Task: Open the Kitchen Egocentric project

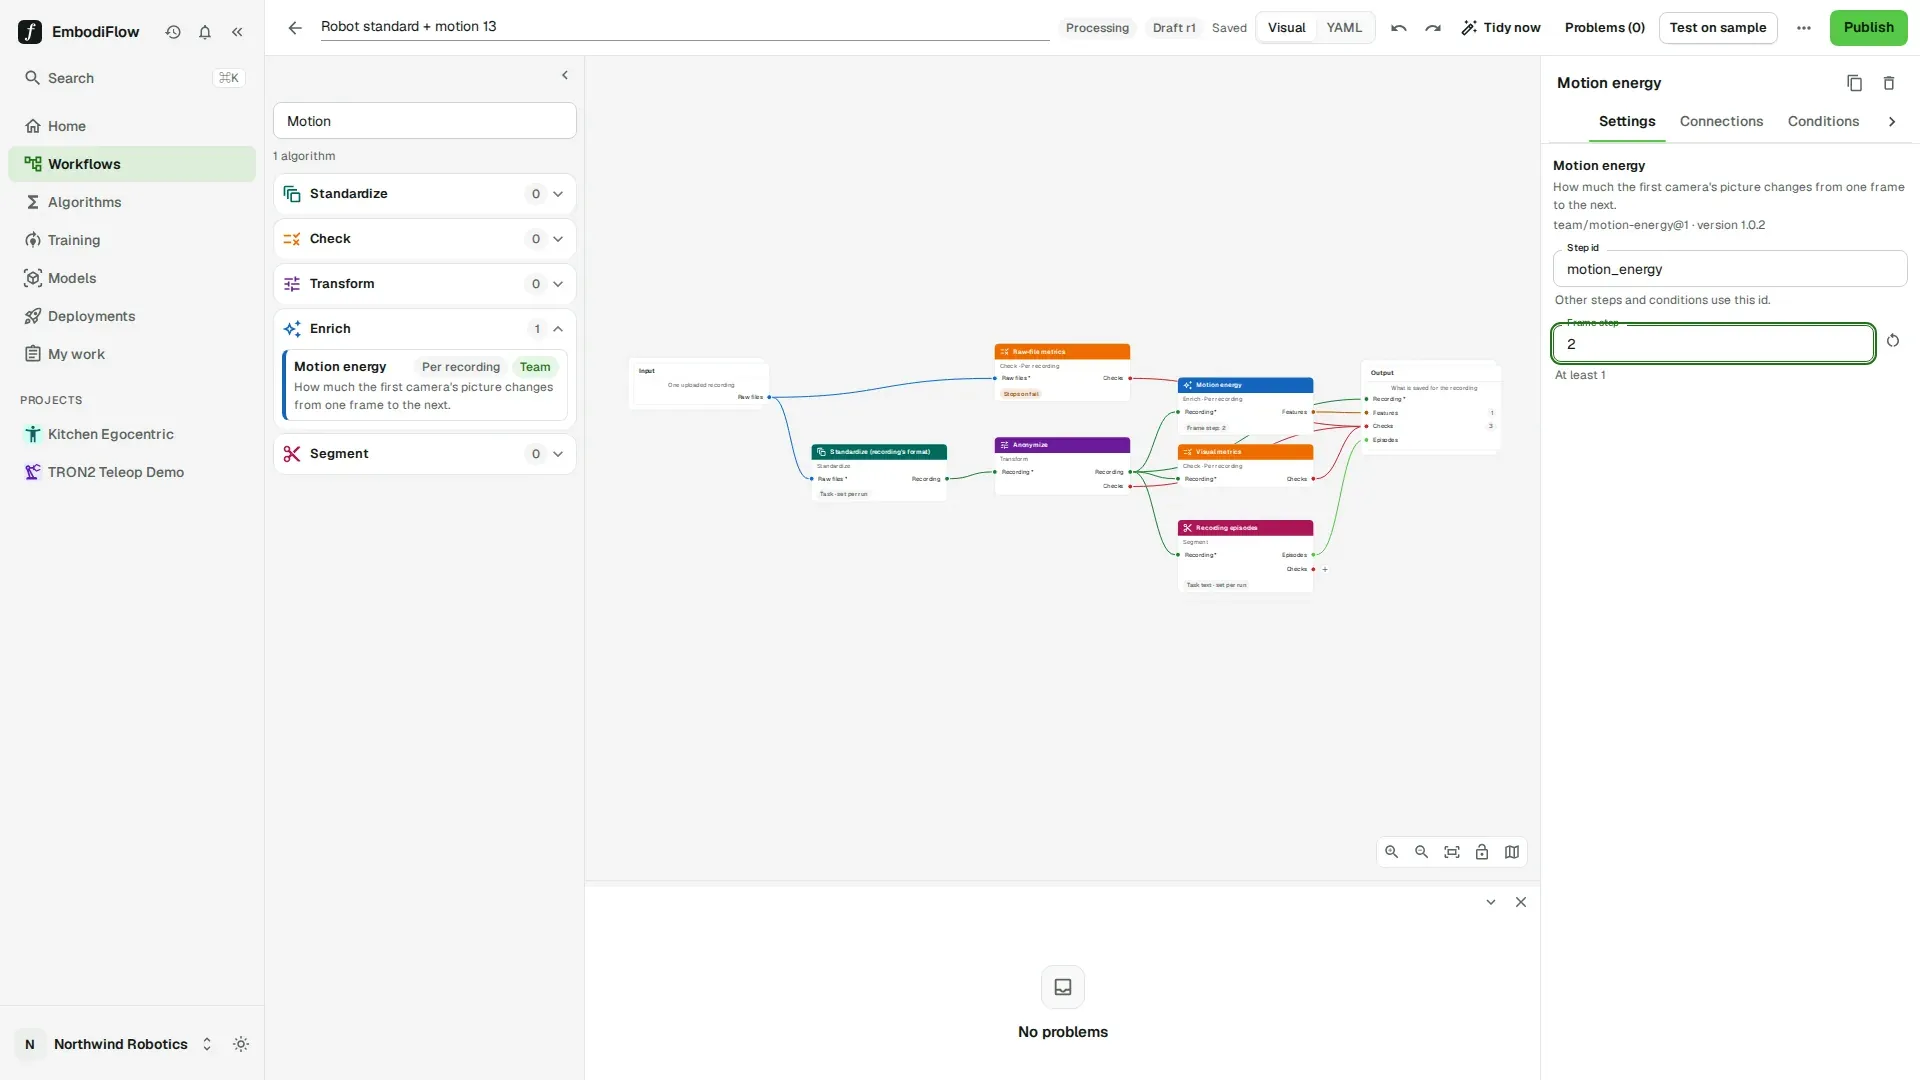Action: tap(132, 434)
